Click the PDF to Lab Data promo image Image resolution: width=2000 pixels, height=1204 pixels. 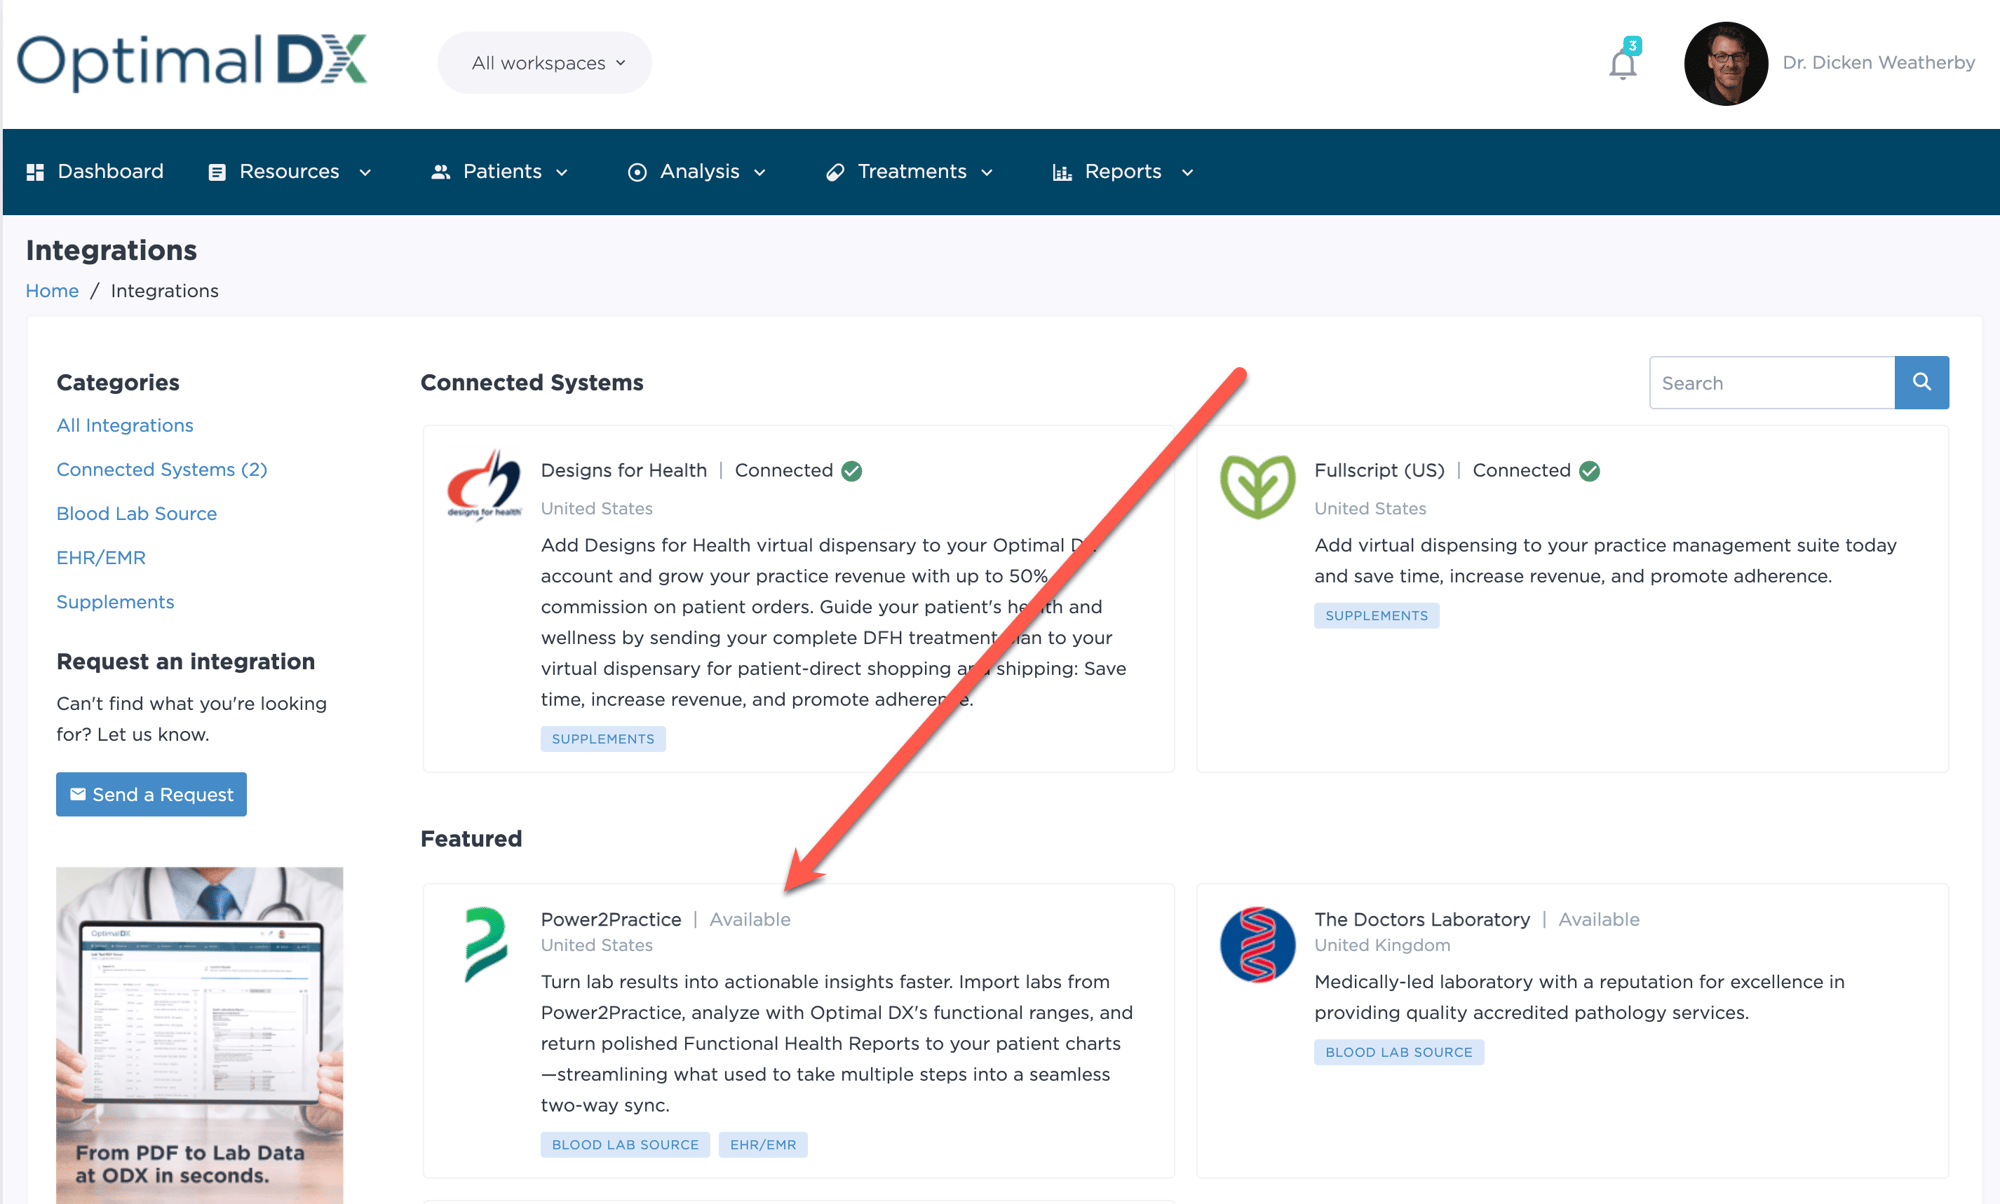click(199, 1035)
